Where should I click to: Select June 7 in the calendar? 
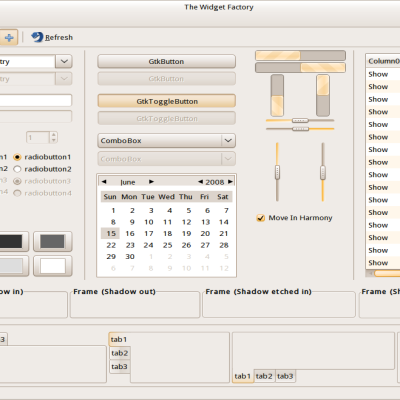(x=226, y=210)
